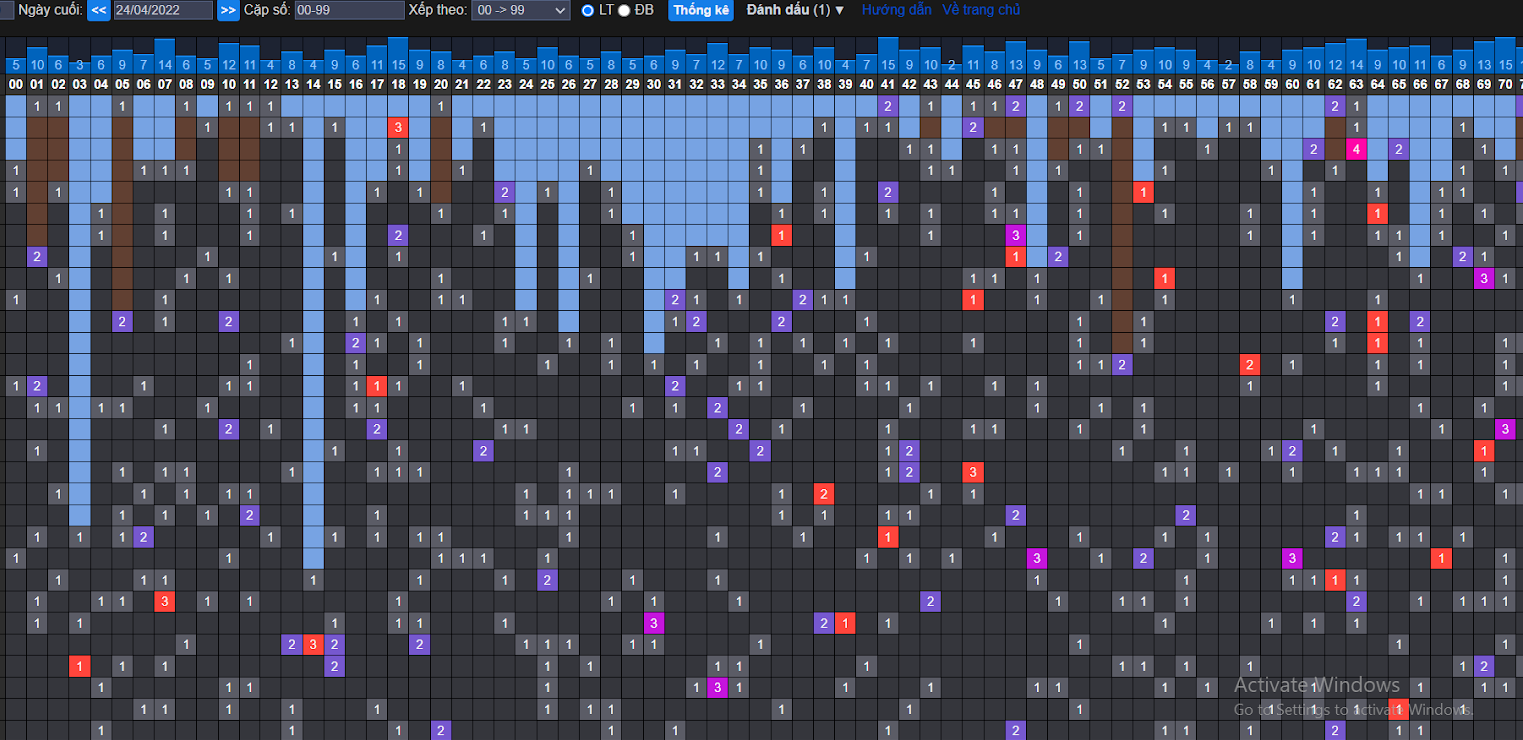This screenshot has height=740, width=1523.
Task: Click the count bar above column 18
Action: coord(398,56)
